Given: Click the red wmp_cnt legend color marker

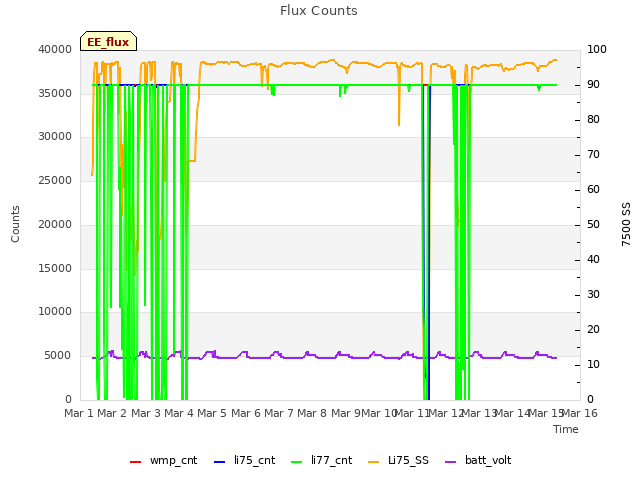Looking at the screenshot, I should click(135, 462).
